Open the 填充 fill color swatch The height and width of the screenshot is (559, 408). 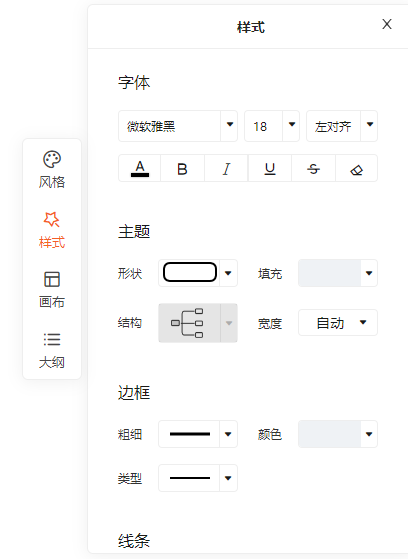338,273
